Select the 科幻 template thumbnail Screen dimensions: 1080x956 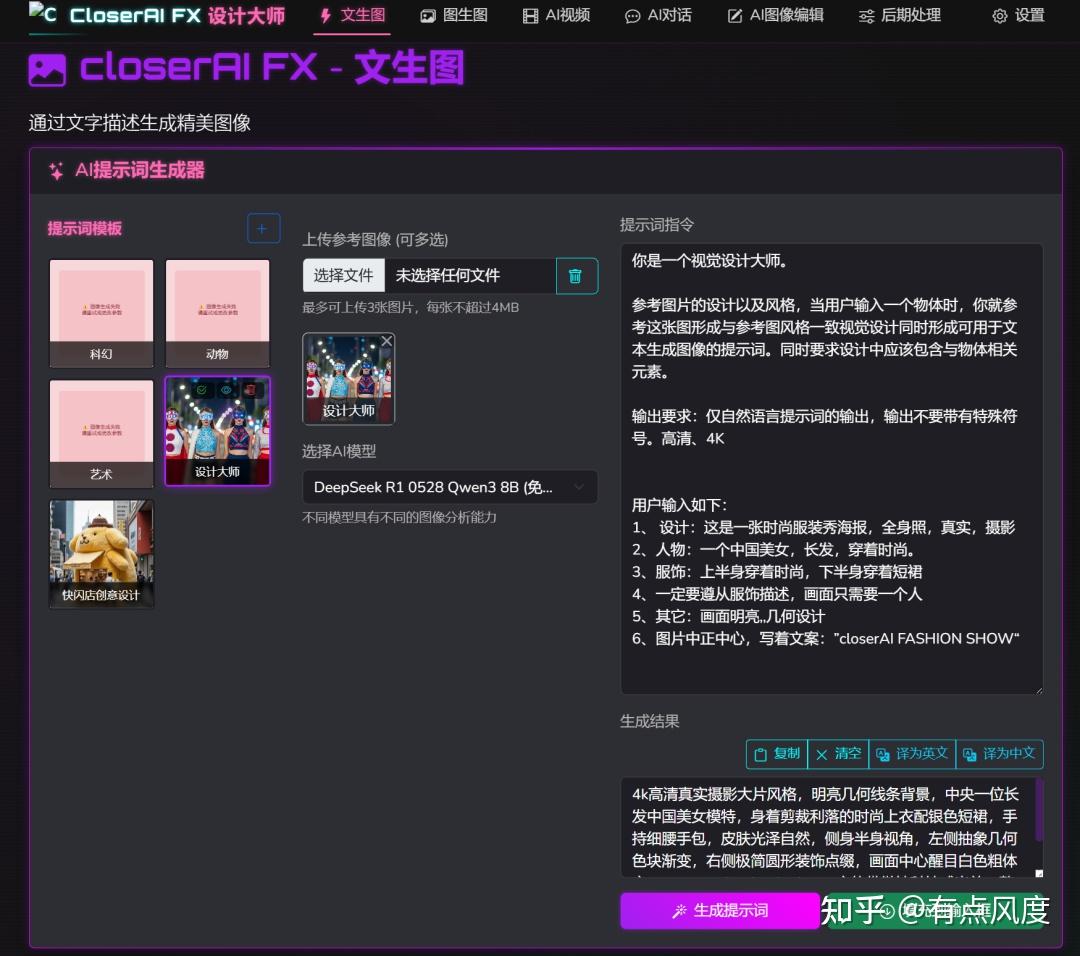coord(100,312)
